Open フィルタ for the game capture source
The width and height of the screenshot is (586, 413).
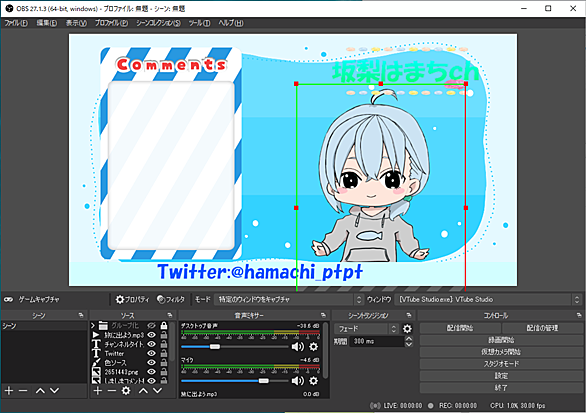(x=171, y=299)
